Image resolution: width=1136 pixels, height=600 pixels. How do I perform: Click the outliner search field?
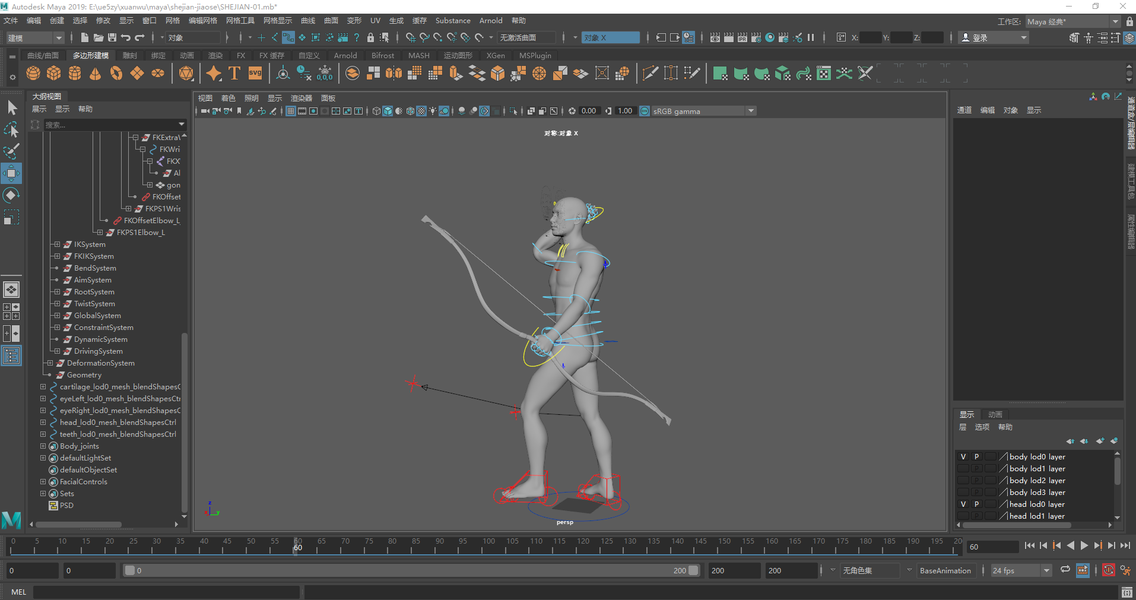[114, 125]
